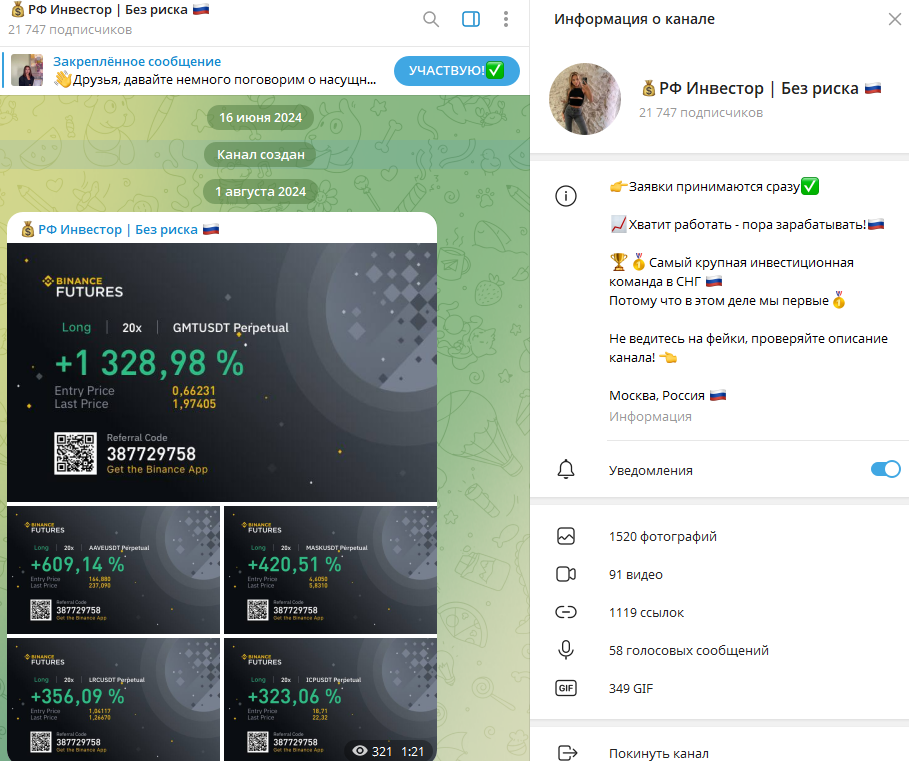This screenshot has height=761, width=909.
Task: Open the AAVEUSDT +609,14 % image
Action: click(x=114, y=570)
